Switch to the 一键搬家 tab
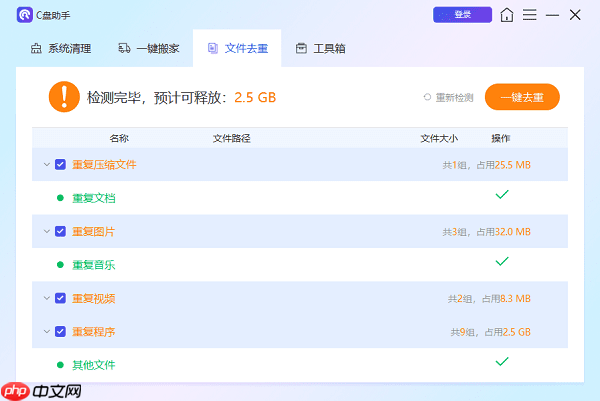Screen dimensions: 600x401 [x=149, y=49]
